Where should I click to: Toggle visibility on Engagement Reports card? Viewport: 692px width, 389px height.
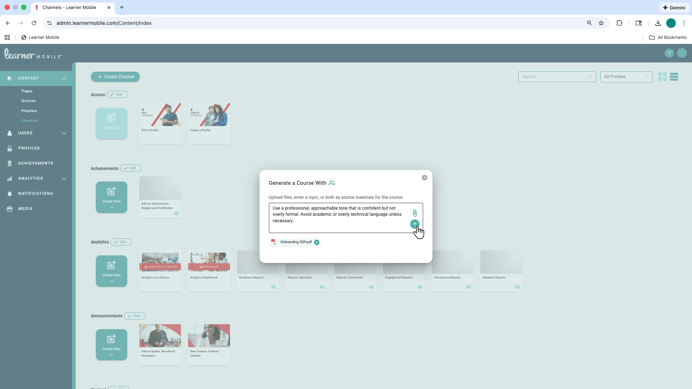[x=420, y=287]
